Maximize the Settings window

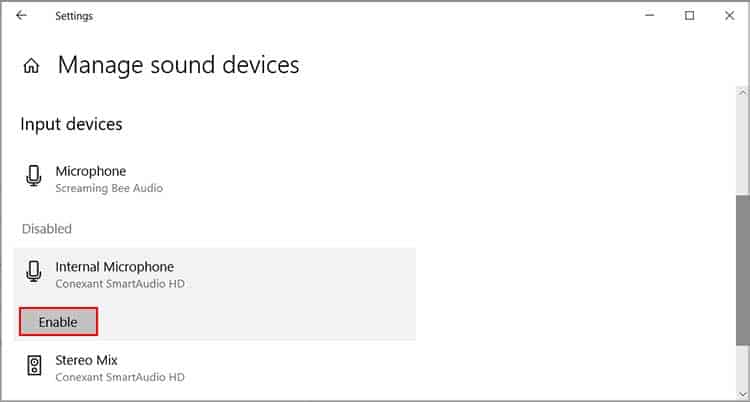tap(689, 15)
